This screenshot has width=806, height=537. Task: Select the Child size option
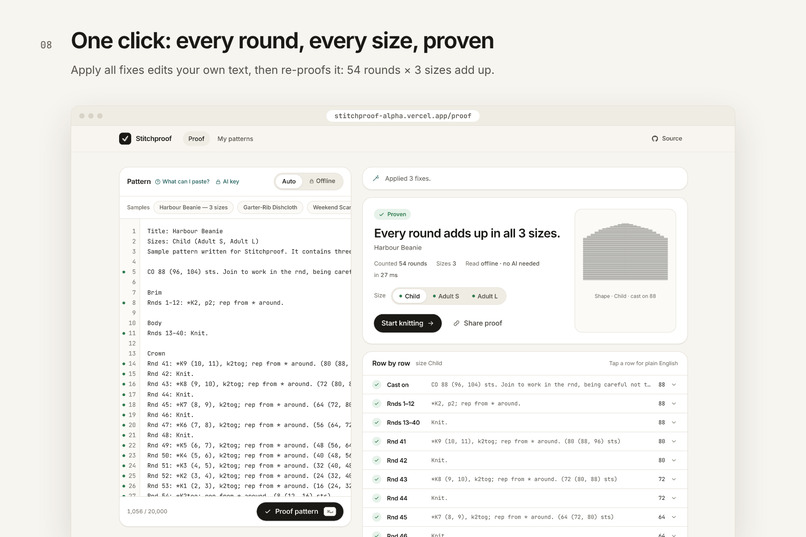tap(410, 296)
